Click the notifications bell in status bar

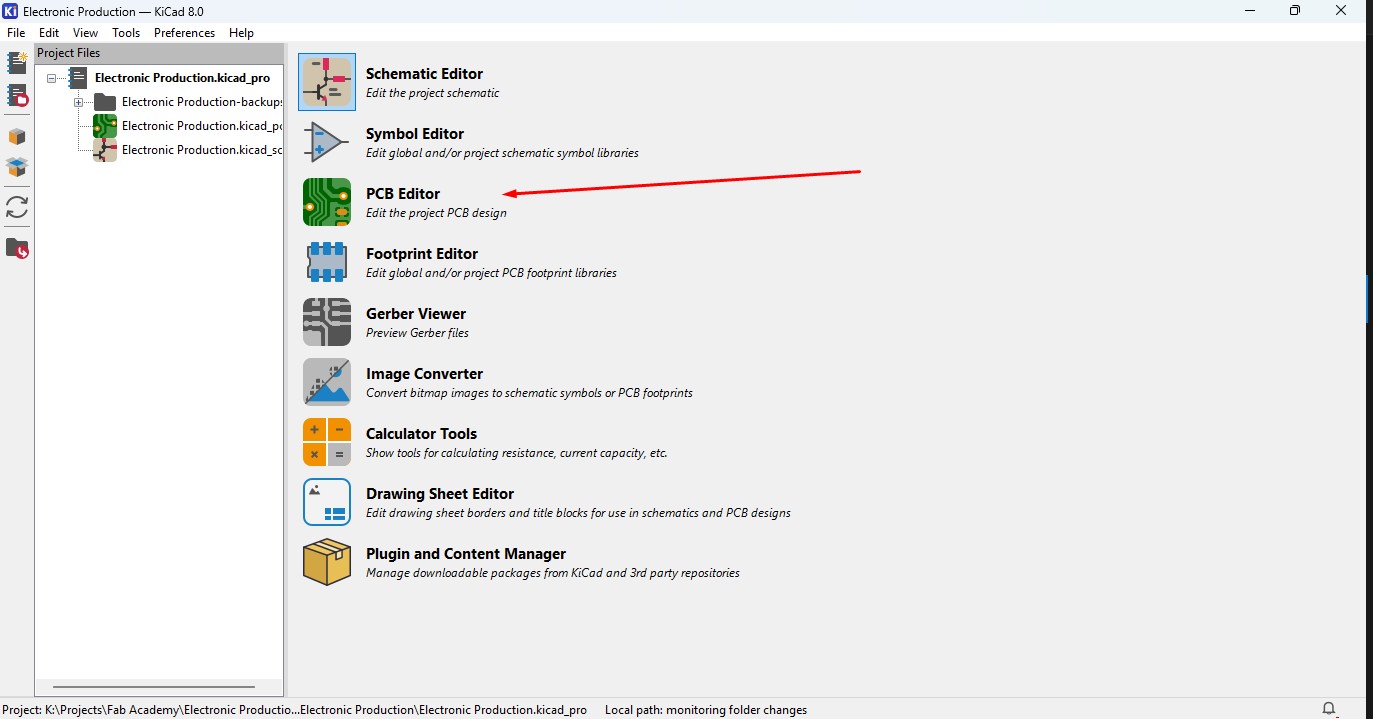(x=1329, y=709)
